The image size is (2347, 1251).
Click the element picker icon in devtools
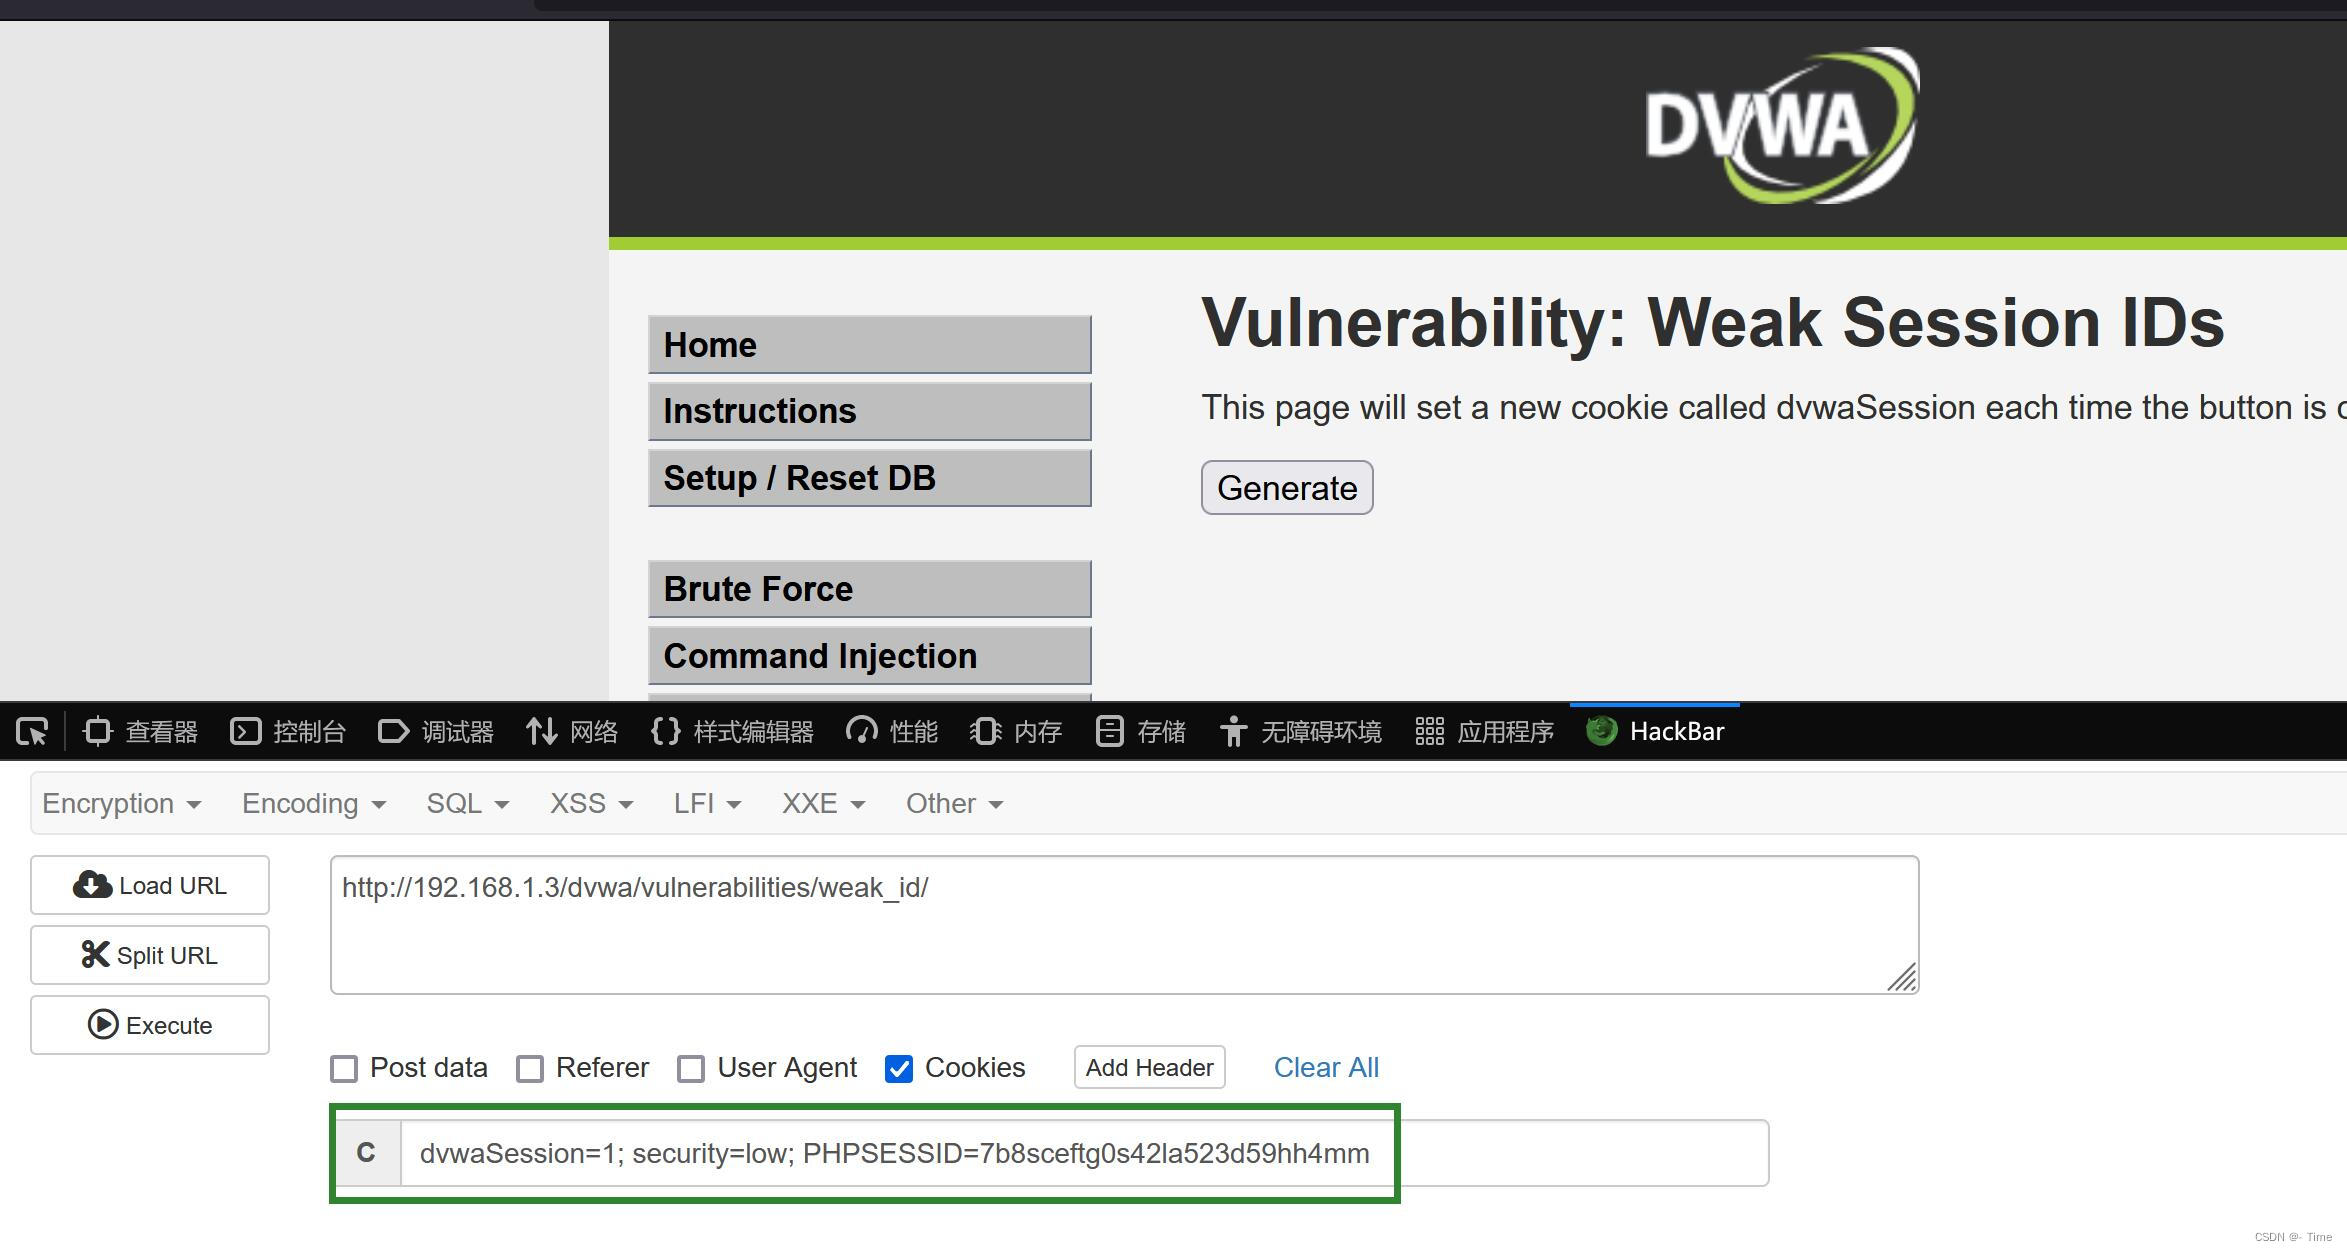tap(32, 732)
